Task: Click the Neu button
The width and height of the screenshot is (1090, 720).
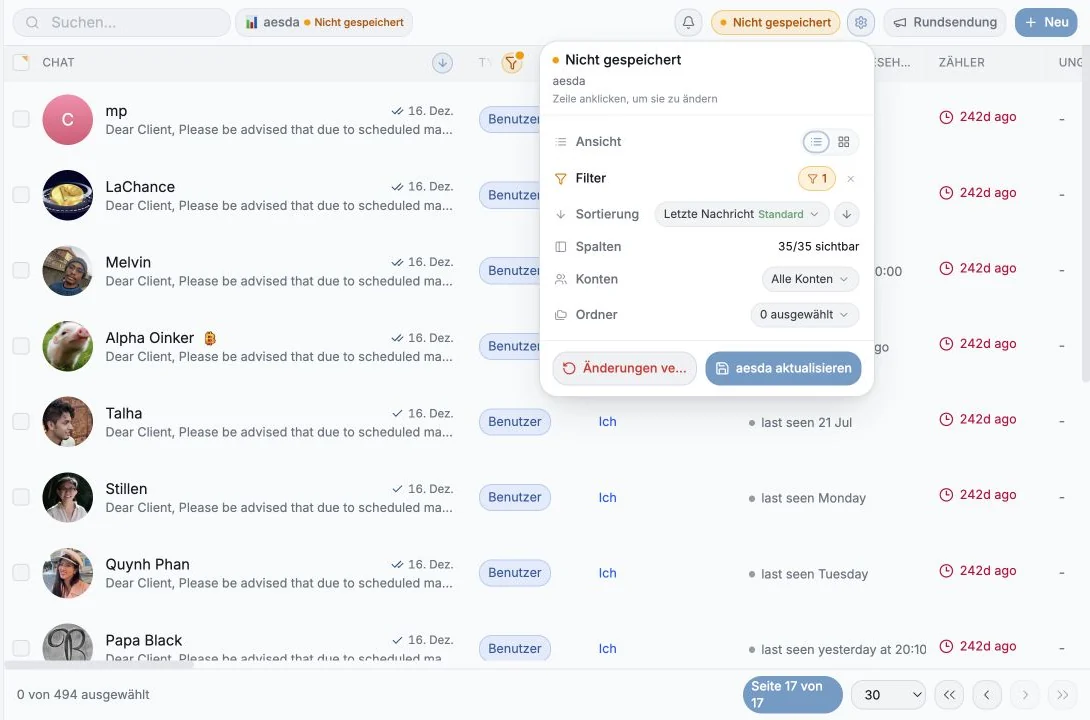Action: tap(1046, 22)
